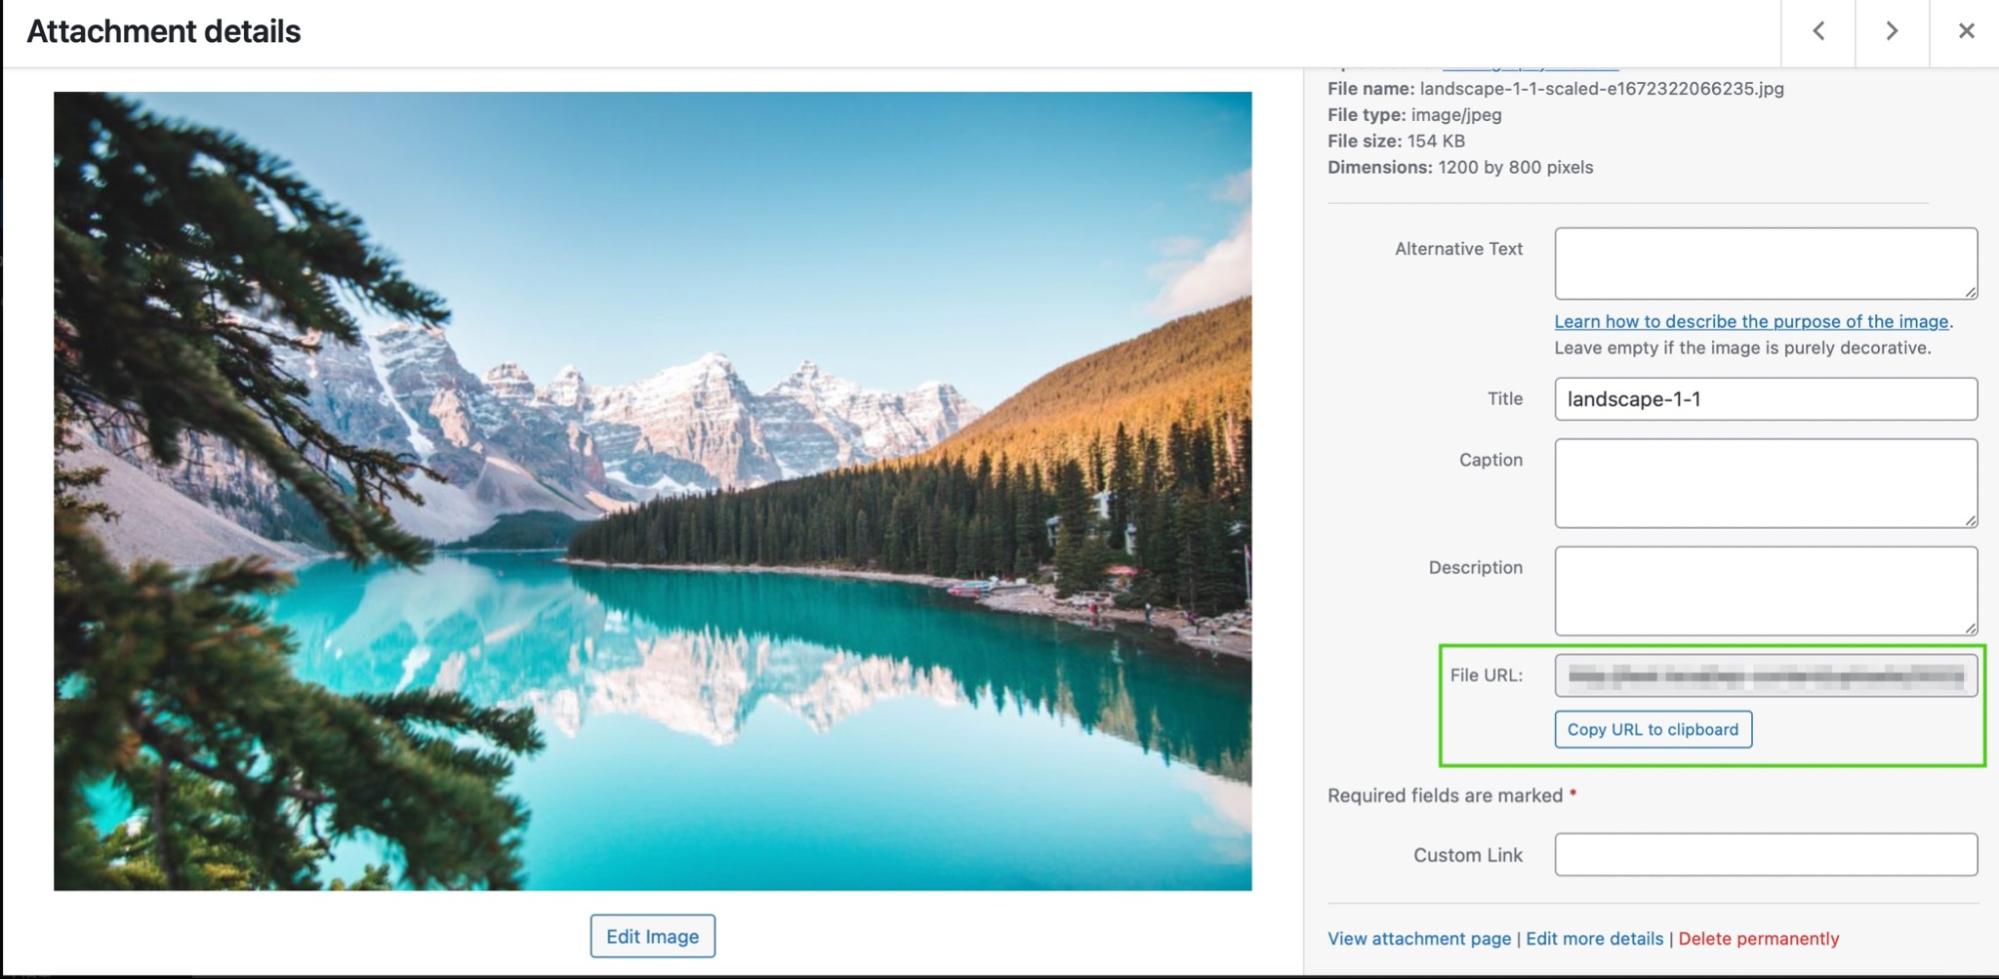
Task: Select the blurred File URL field
Action: click(x=1766, y=676)
